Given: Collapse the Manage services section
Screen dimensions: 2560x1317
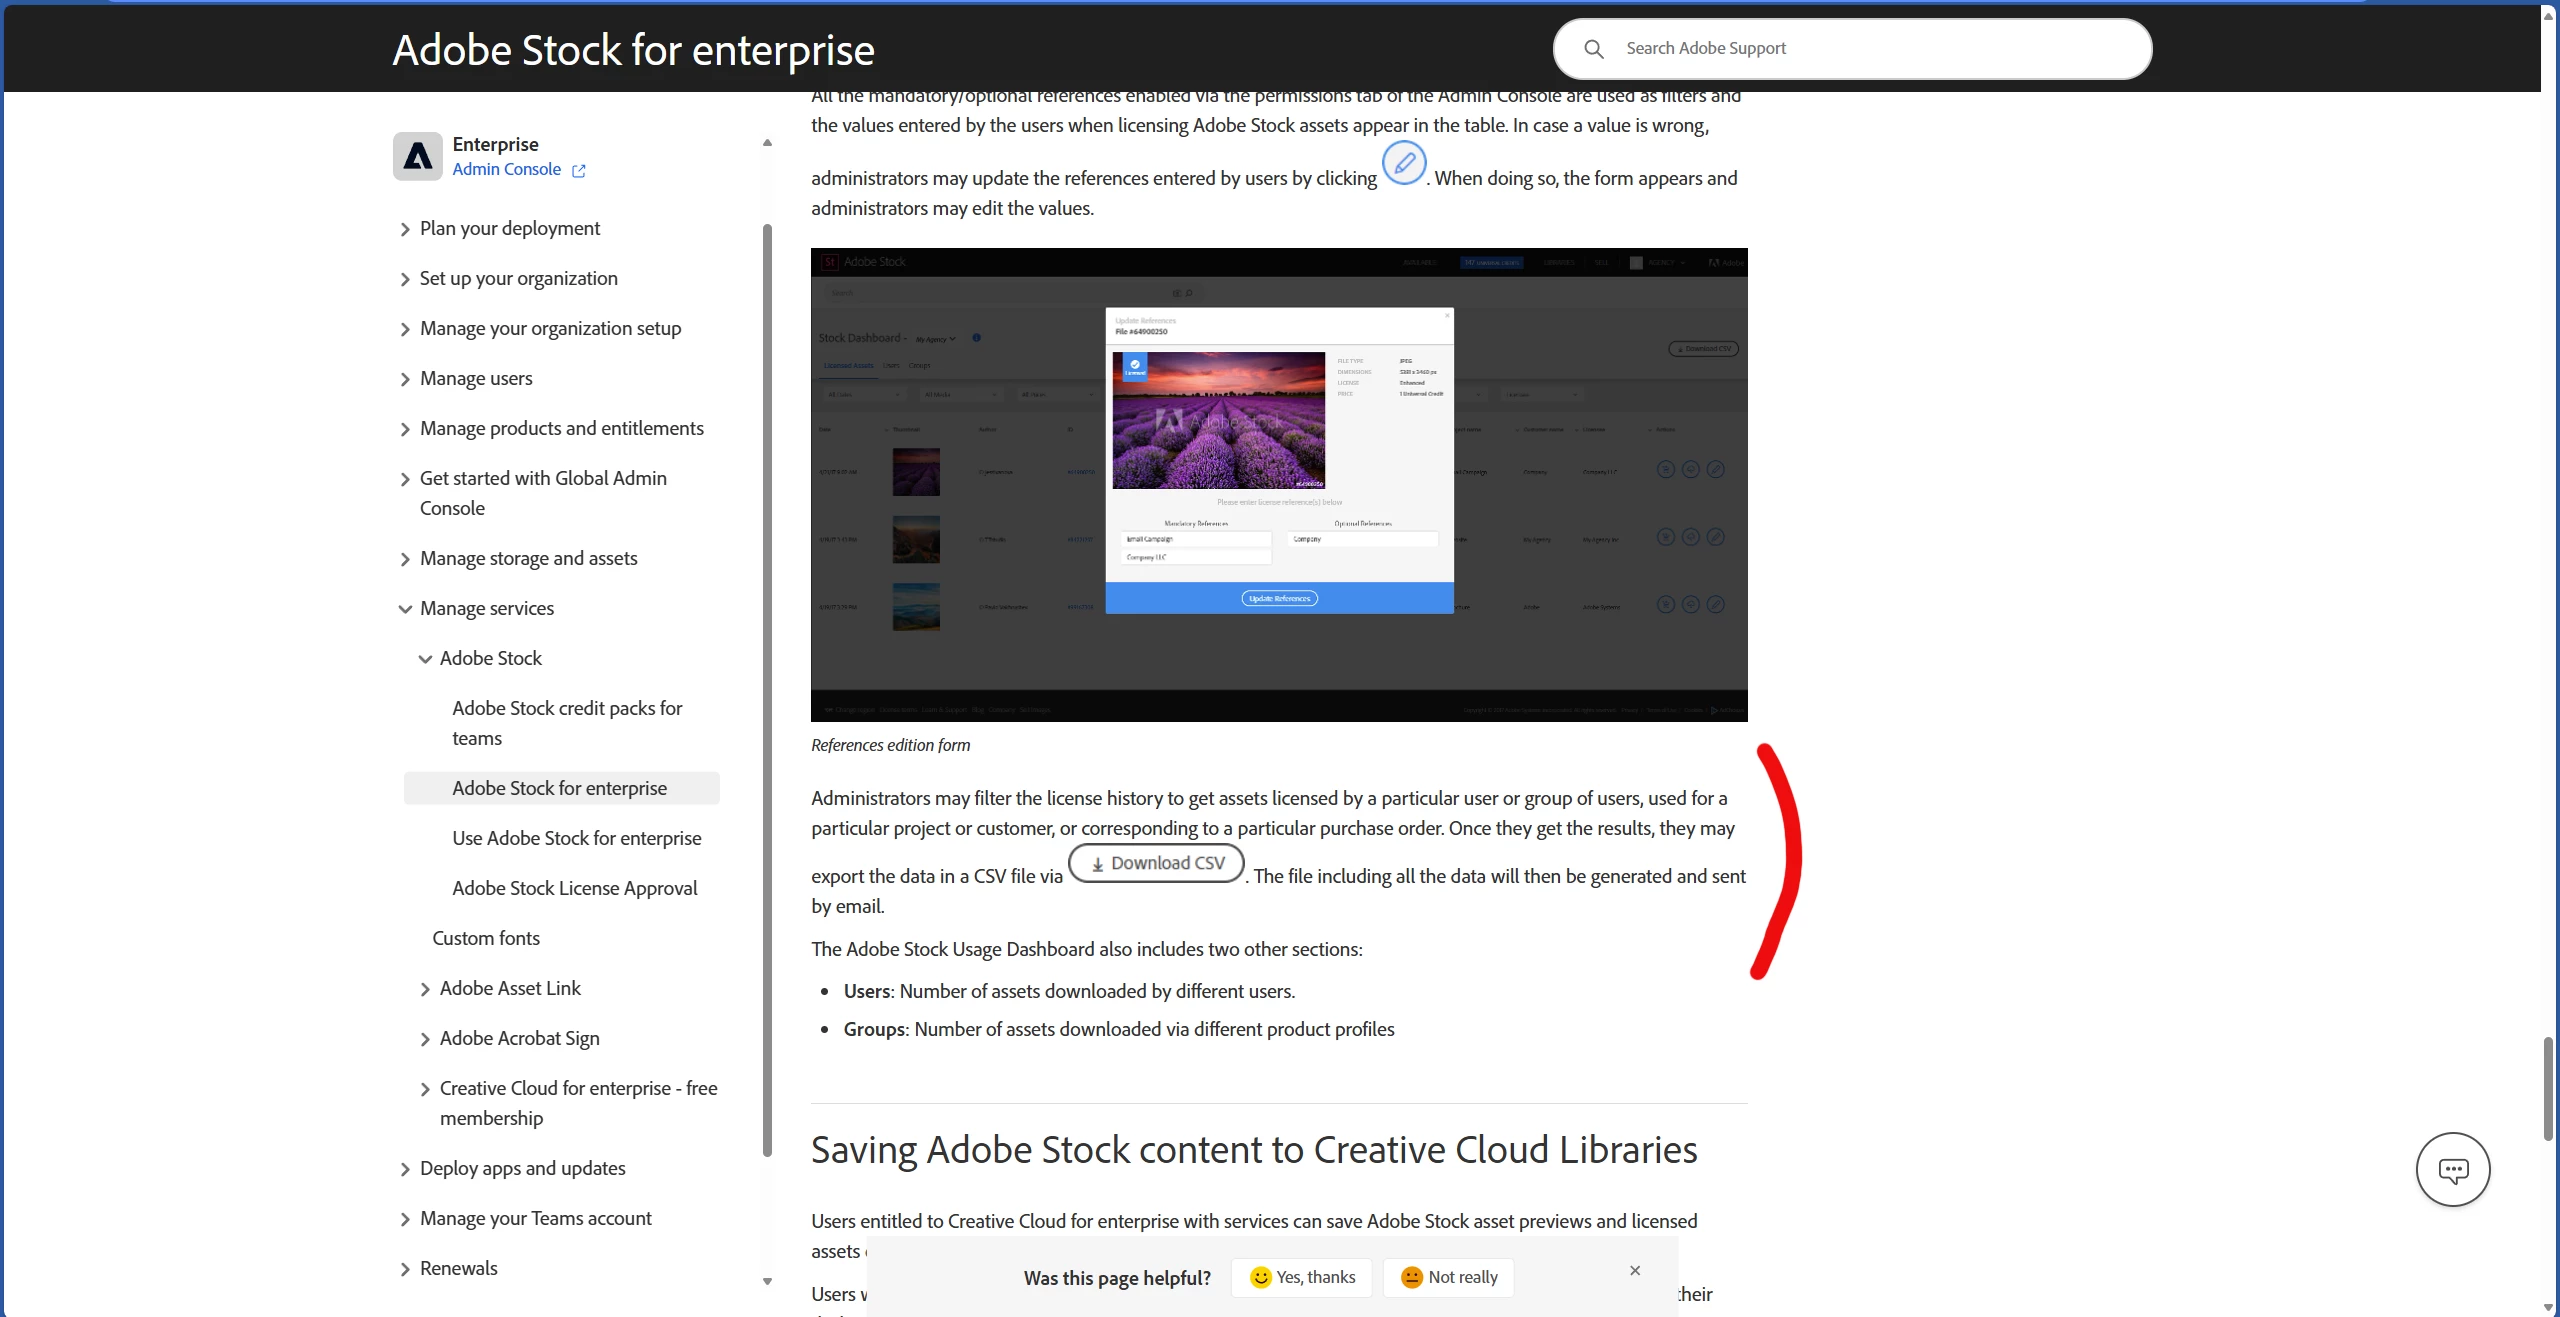Looking at the screenshot, I should pyautogui.click(x=405, y=609).
